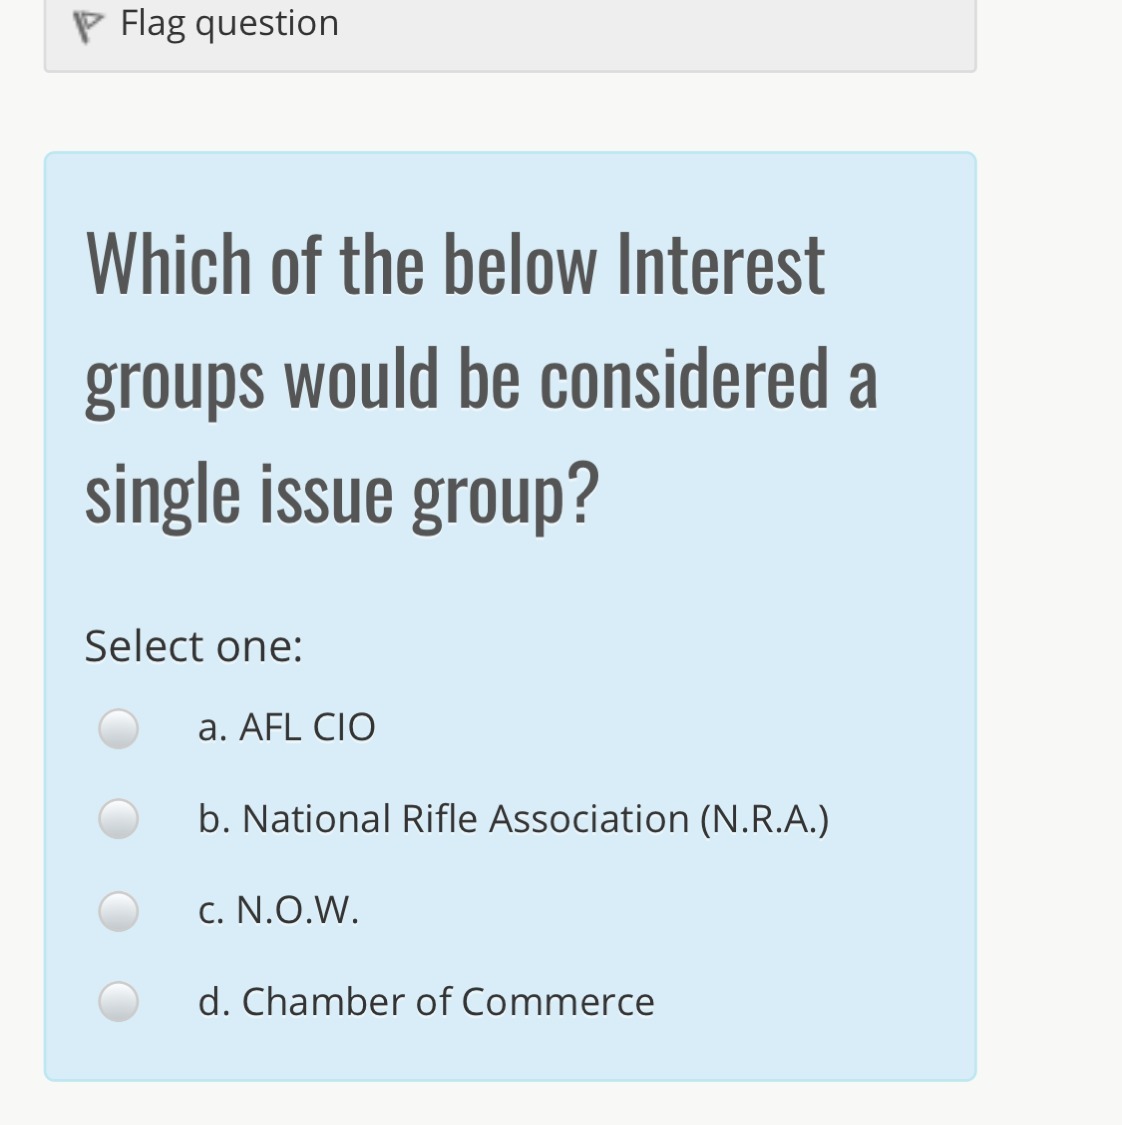Select the AFL CIO radio button
This screenshot has height=1125, width=1122.
coord(118,728)
